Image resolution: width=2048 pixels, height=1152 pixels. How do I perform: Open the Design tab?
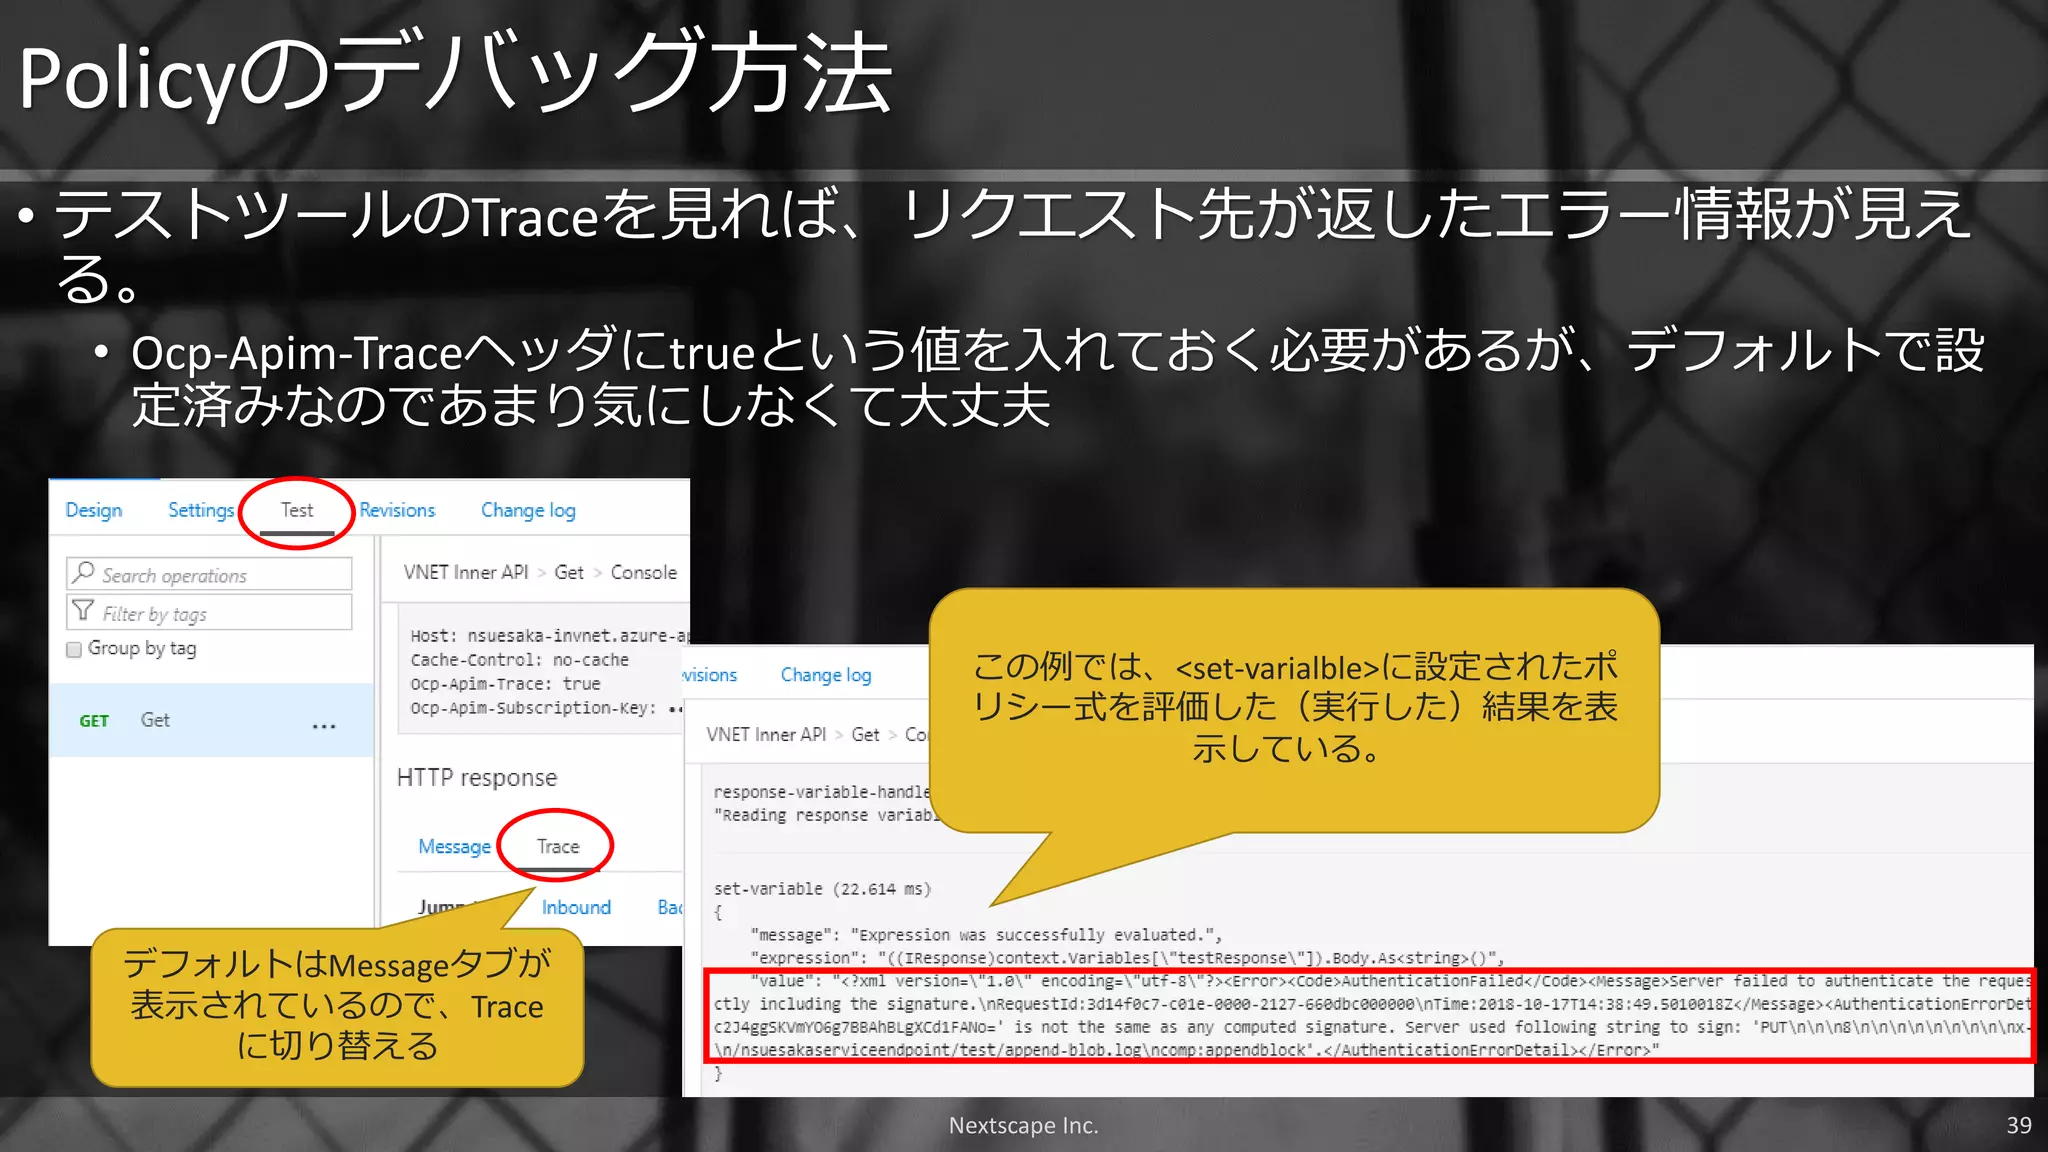click(94, 510)
